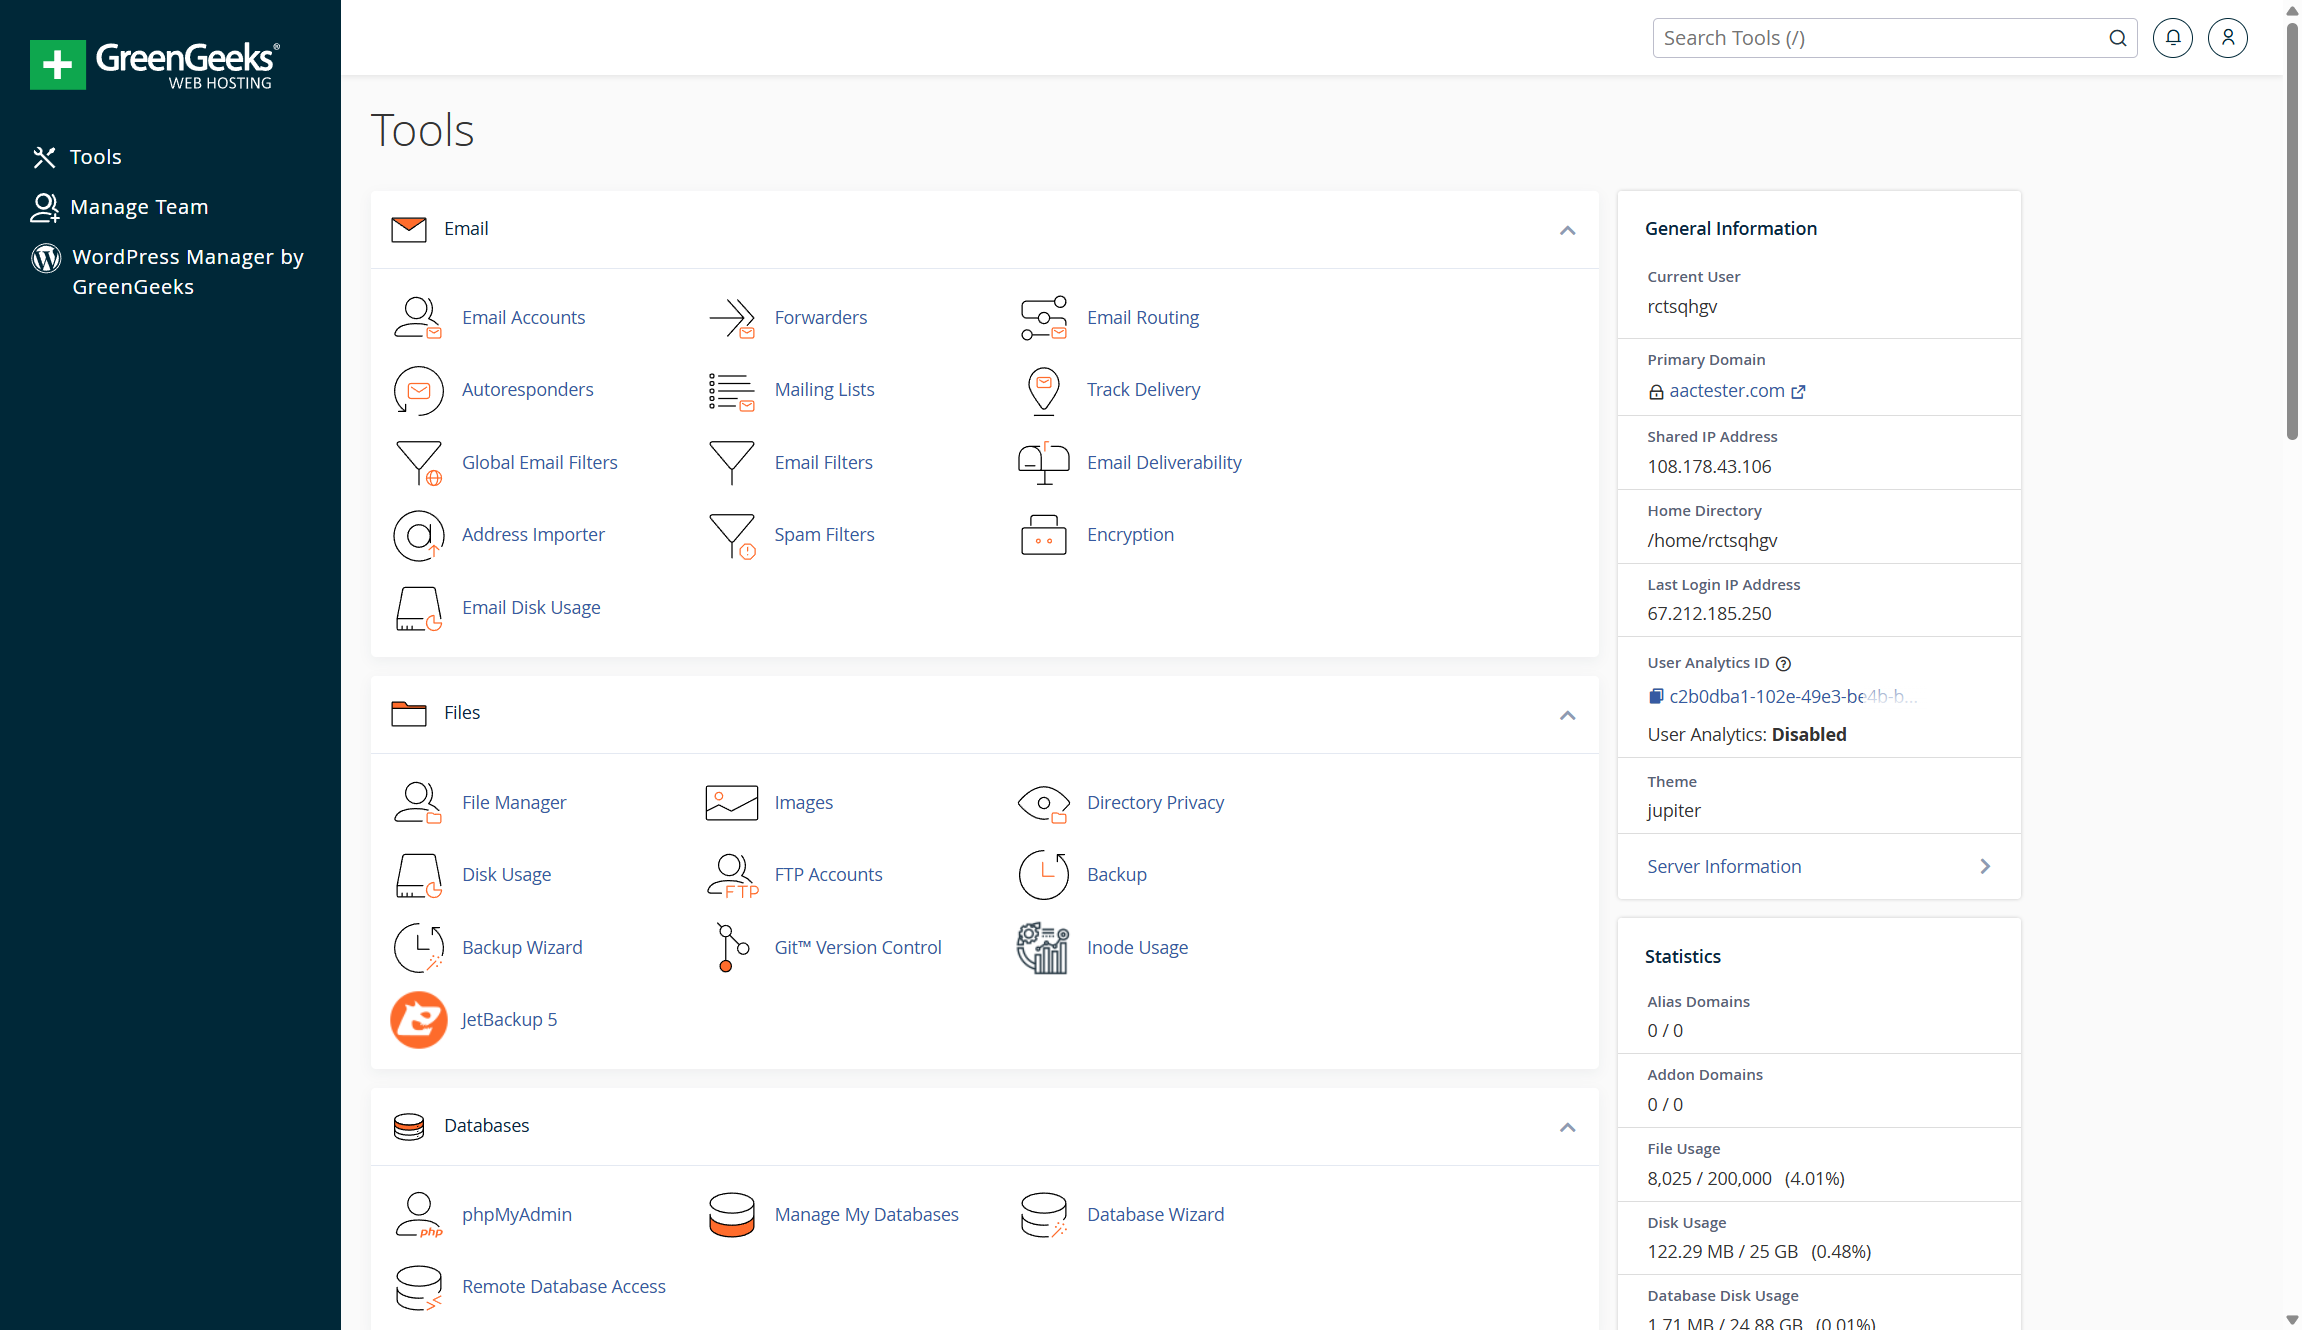Copy the User Analytics ID icon
Viewport: 2302px width, 1330px height.
(1656, 696)
